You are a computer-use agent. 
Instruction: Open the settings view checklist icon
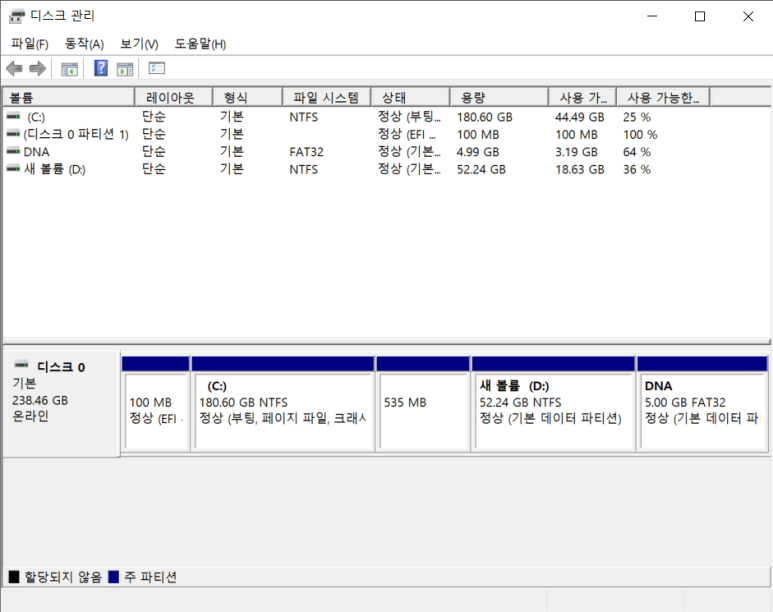point(157,68)
